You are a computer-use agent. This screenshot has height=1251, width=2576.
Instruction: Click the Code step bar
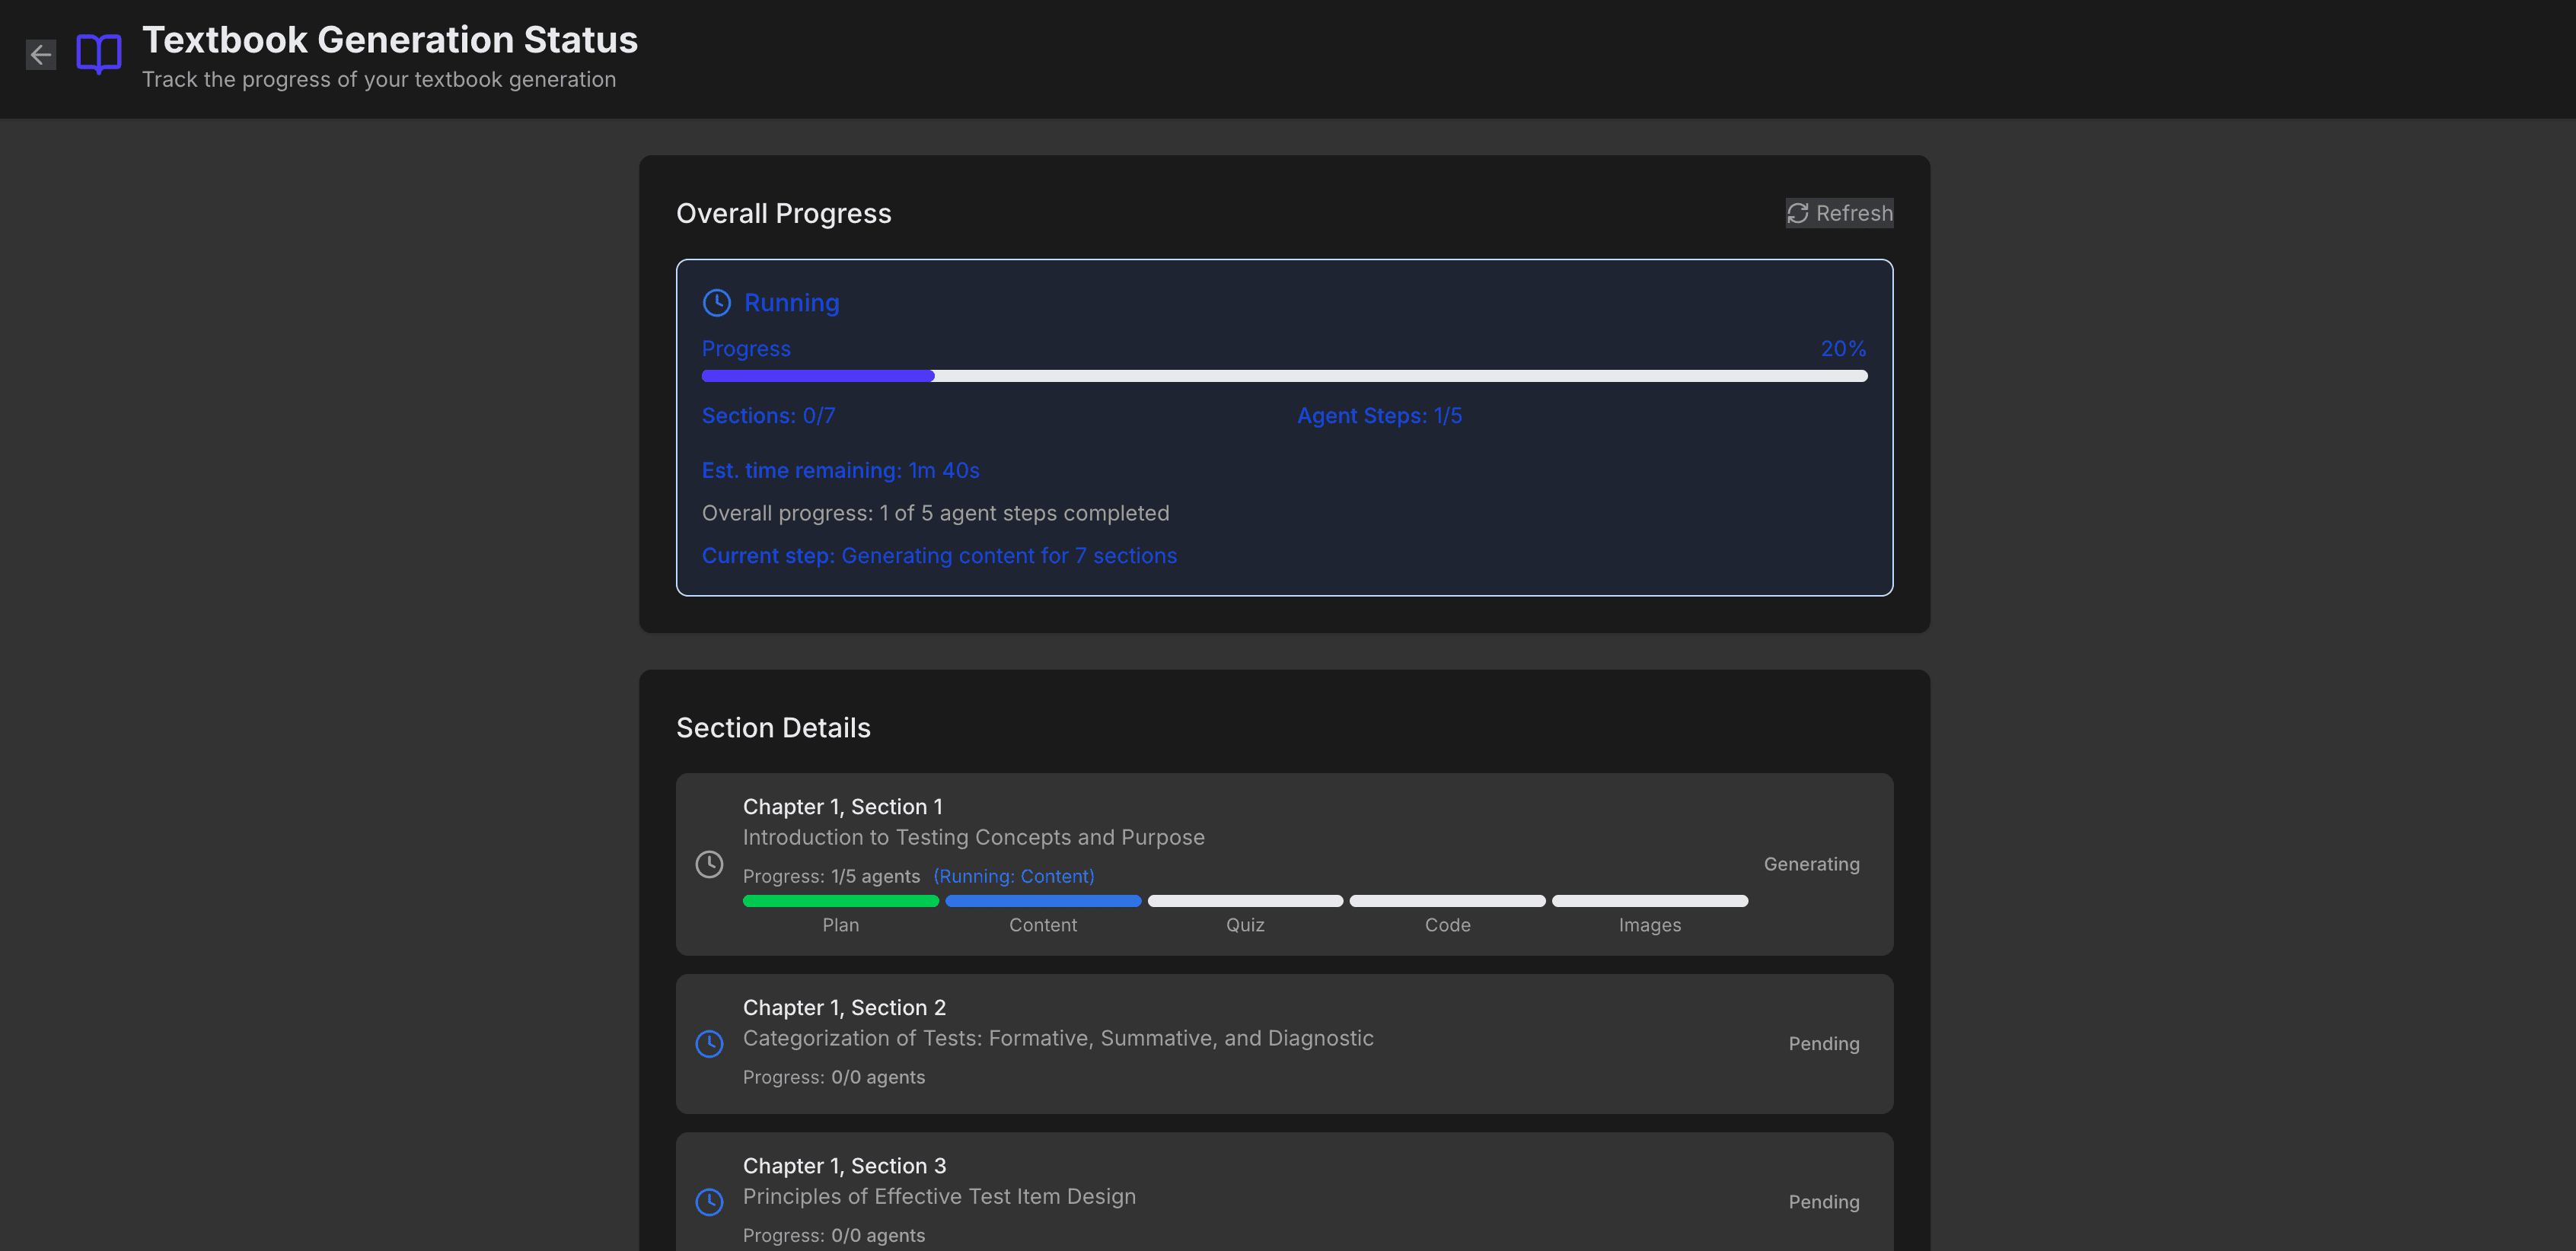(1447, 901)
